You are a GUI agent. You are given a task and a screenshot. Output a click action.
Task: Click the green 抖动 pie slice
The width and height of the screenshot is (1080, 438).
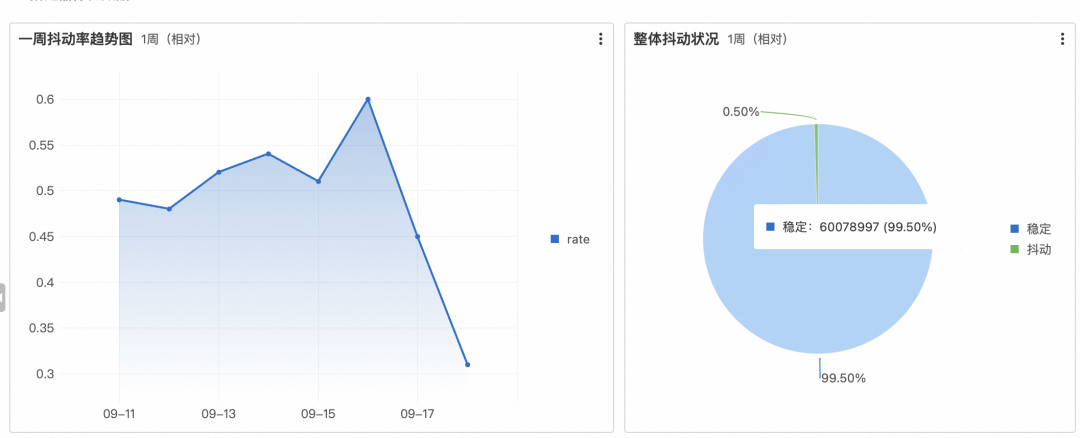click(x=816, y=164)
